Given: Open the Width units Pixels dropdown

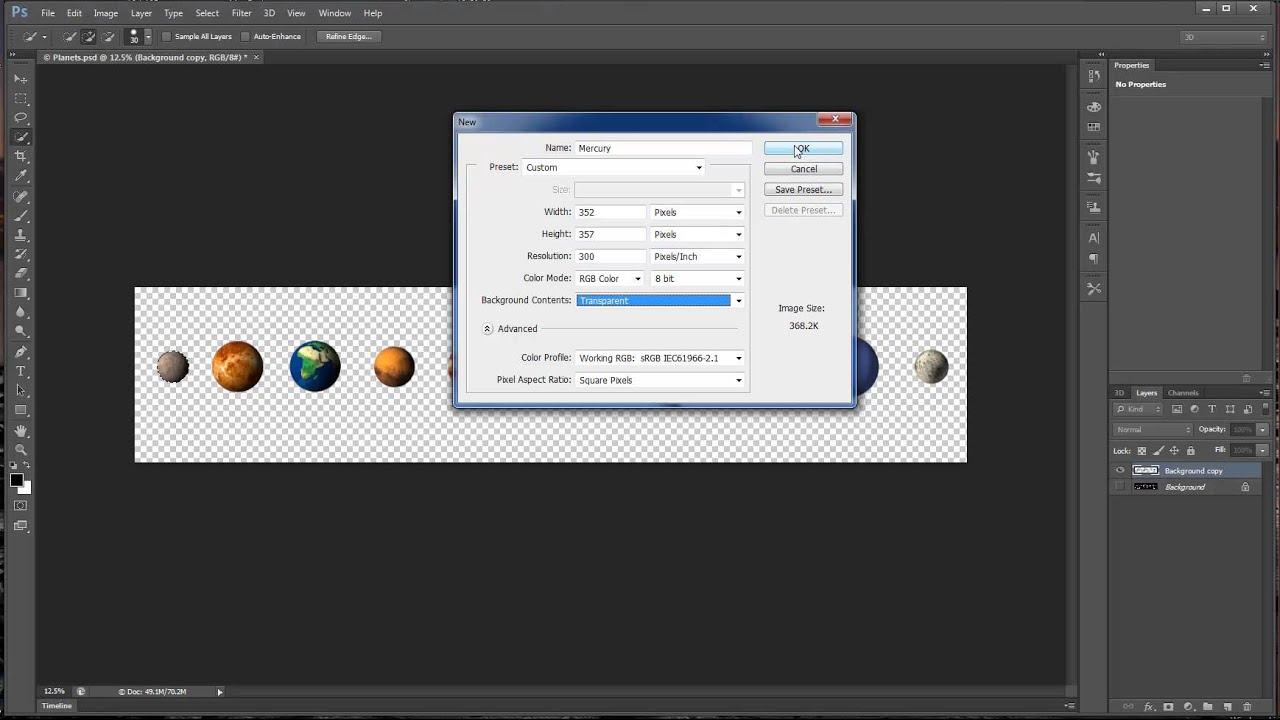Looking at the screenshot, I should pyautogui.click(x=697, y=212).
